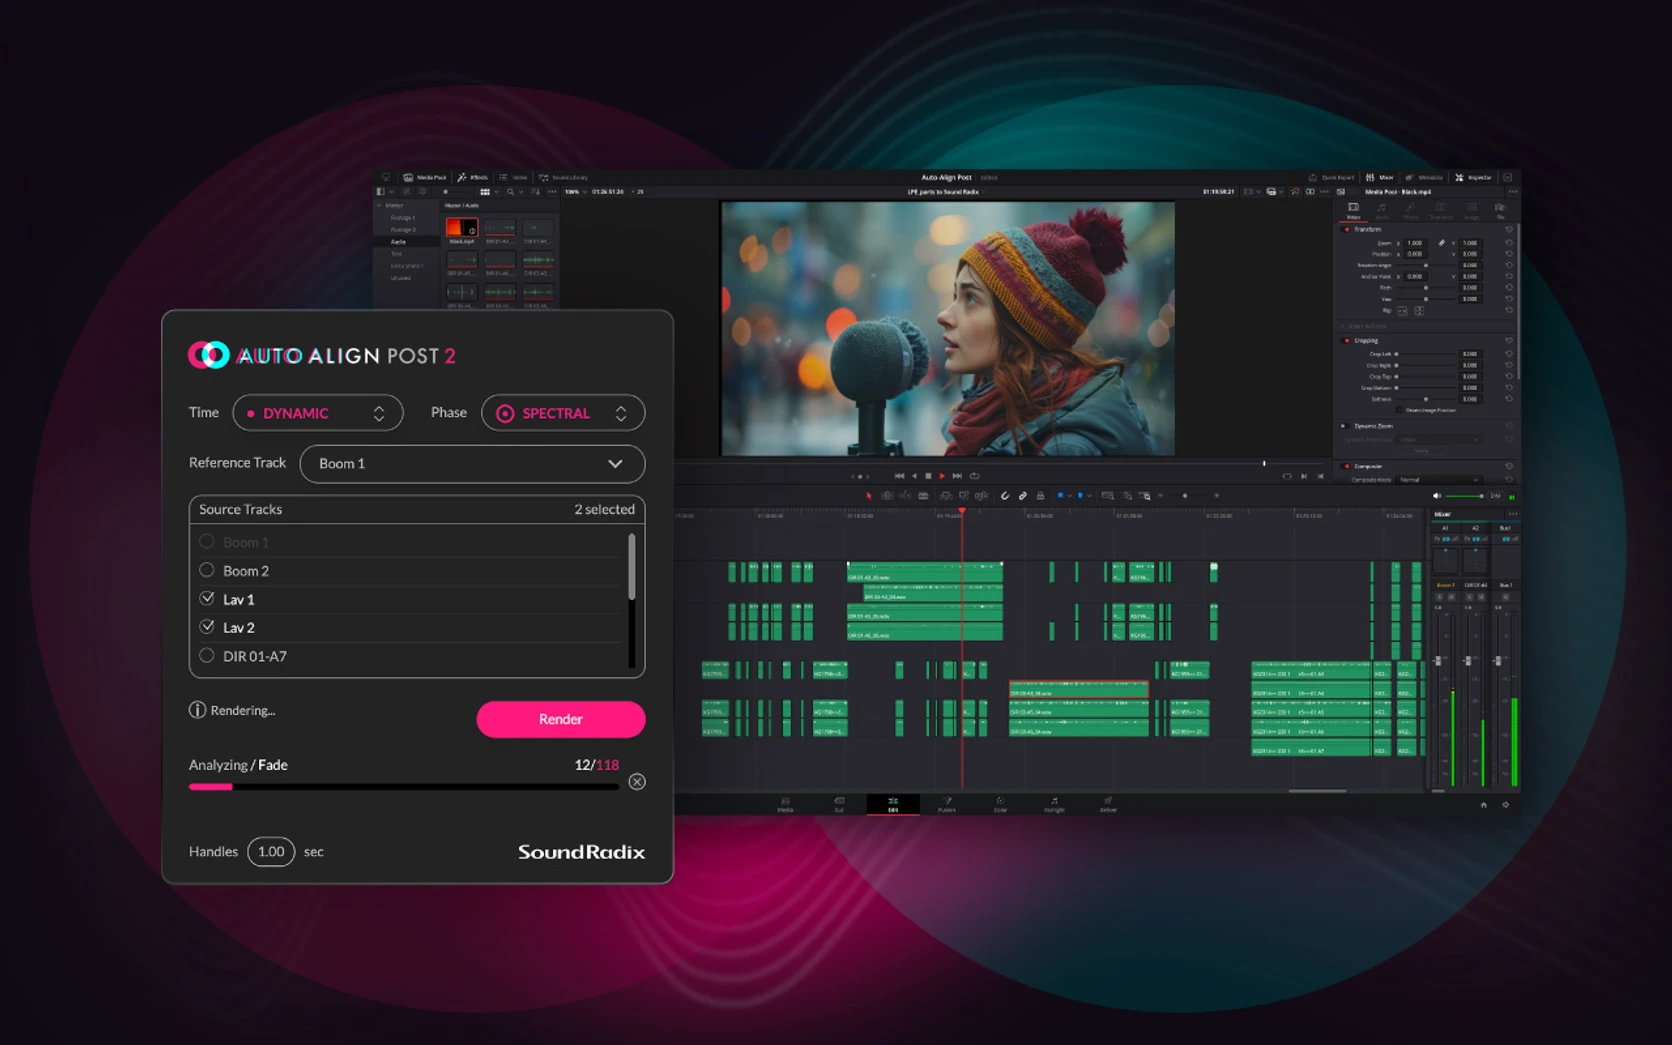This screenshot has height=1045, width=1672.
Task: Select the arrow Selection Mode tool
Action: [x=869, y=496]
